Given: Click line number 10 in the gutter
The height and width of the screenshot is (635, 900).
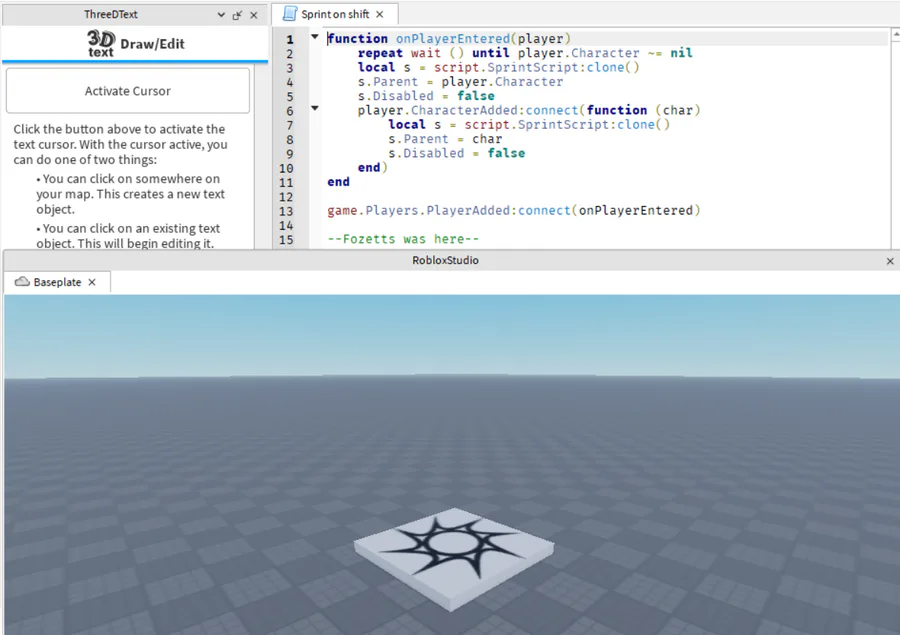Looking at the screenshot, I should point(286,168).
